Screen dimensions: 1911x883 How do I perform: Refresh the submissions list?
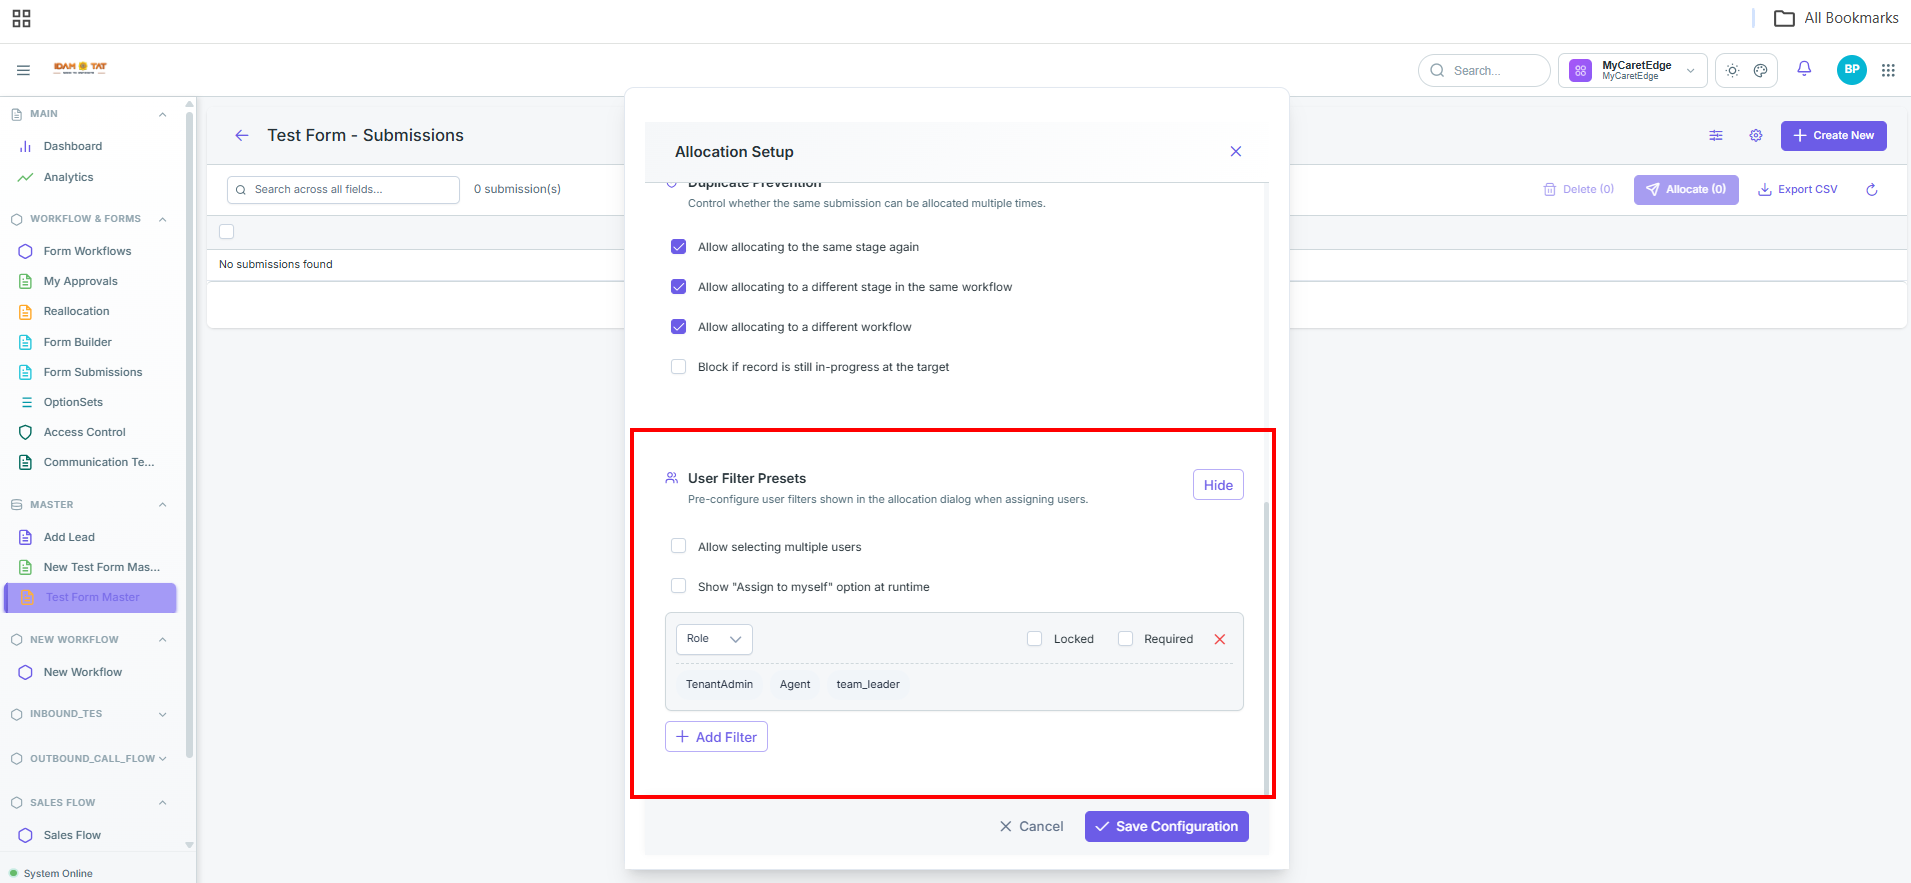1872,189
